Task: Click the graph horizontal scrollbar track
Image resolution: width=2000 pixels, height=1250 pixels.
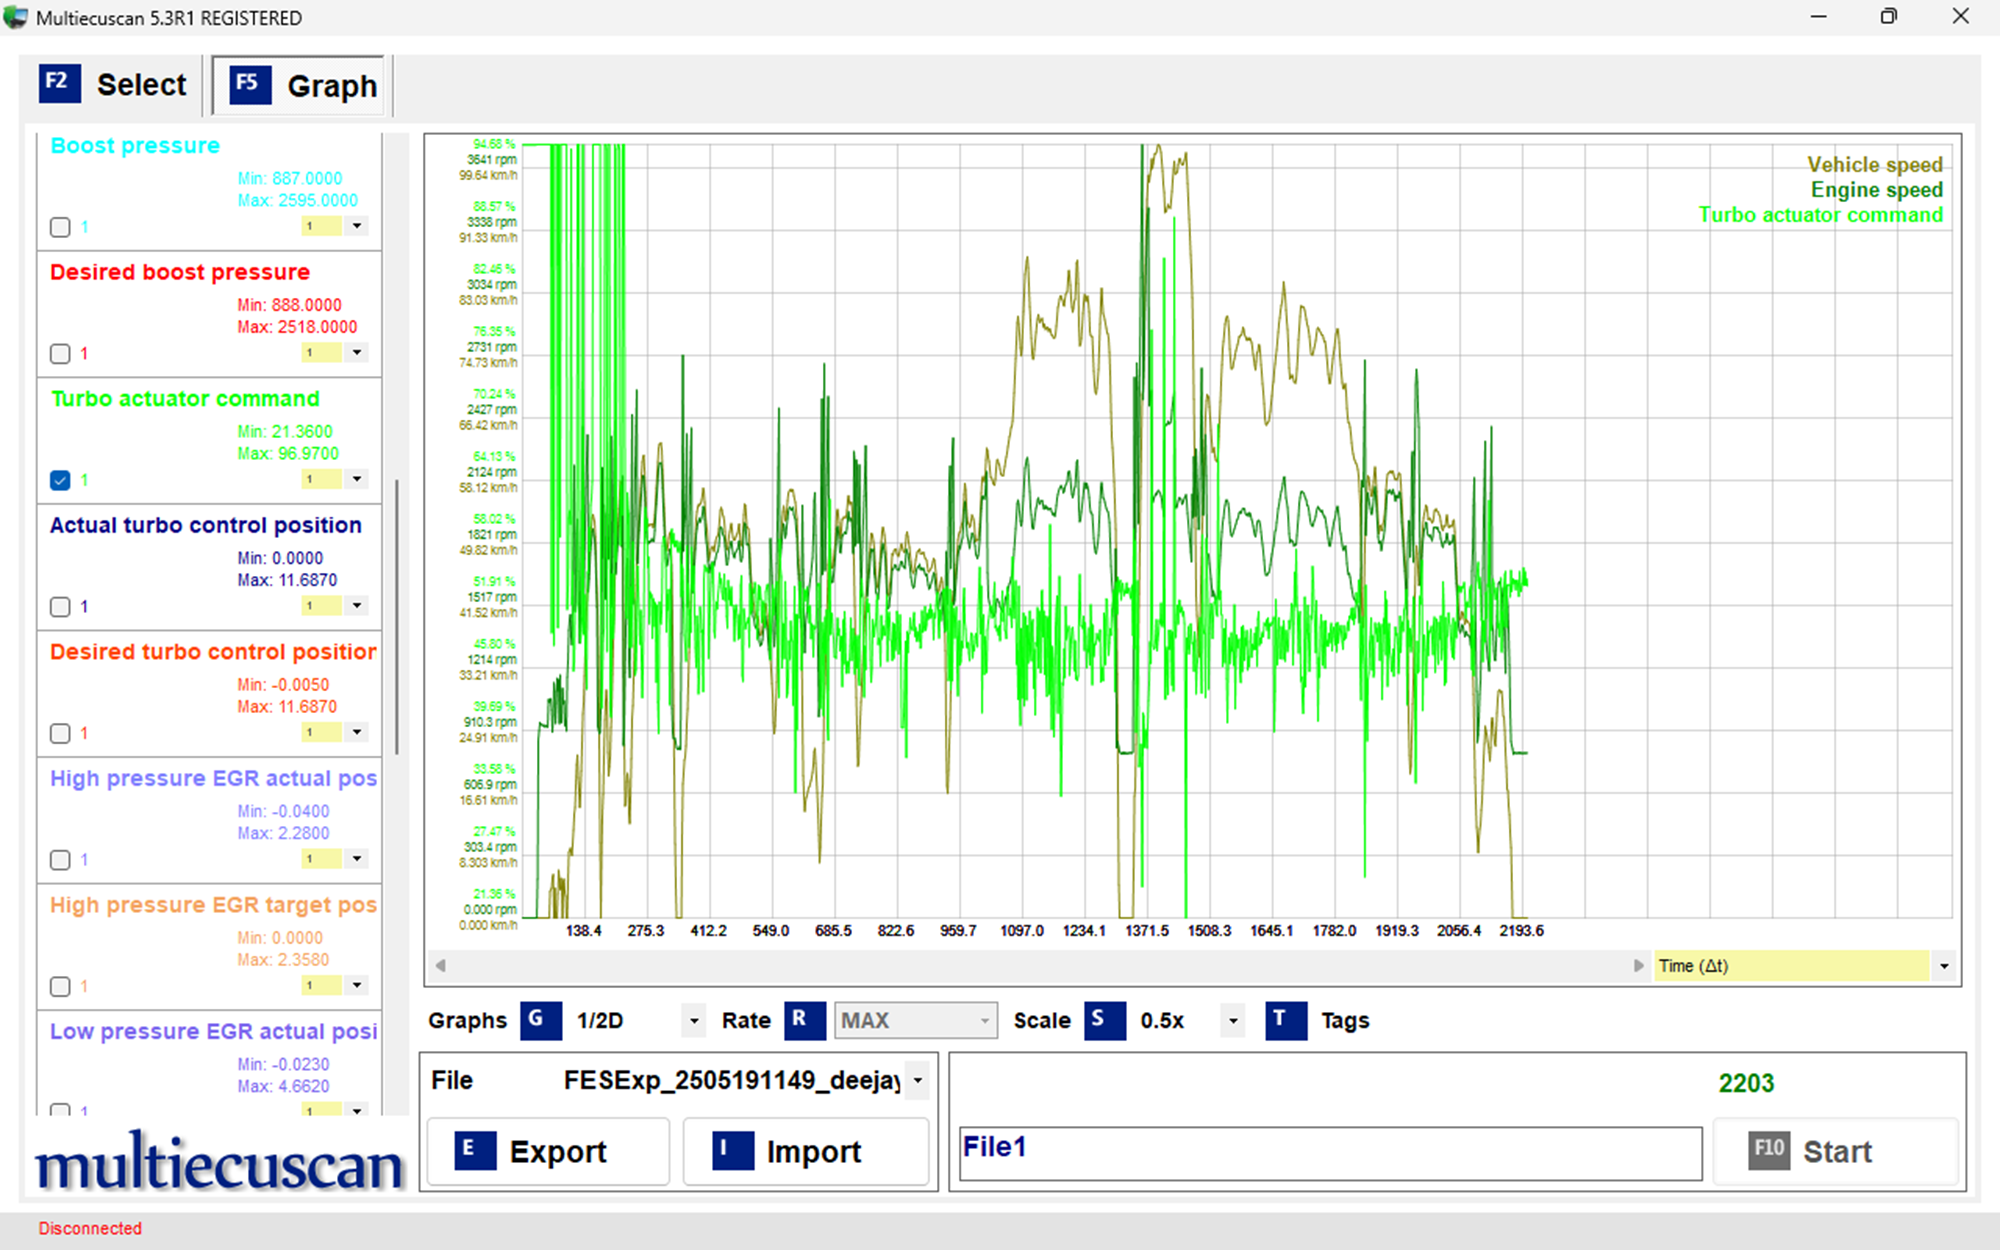Action: (1040, 965)
